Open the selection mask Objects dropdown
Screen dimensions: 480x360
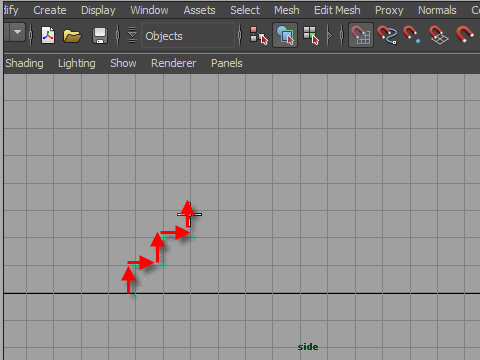(188, 36)
